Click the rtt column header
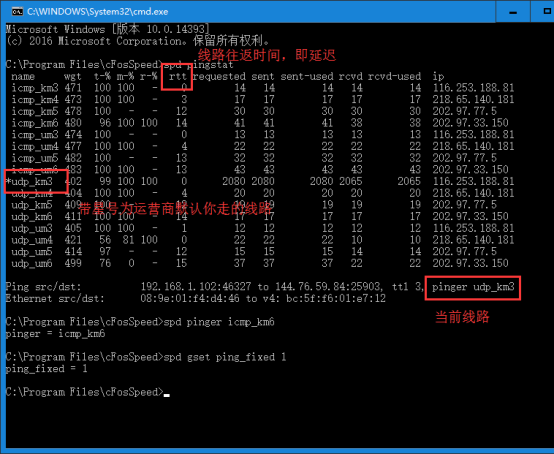554x454 pixels. 177,76
